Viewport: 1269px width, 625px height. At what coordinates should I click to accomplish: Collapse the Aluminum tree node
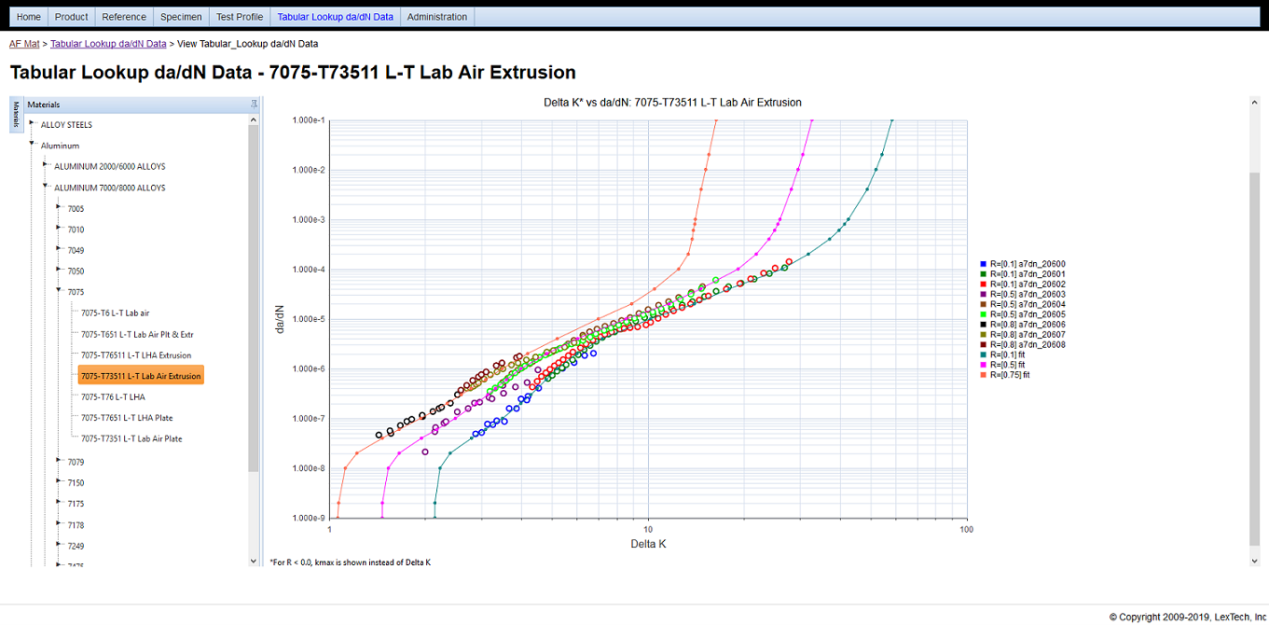(32, 145)
